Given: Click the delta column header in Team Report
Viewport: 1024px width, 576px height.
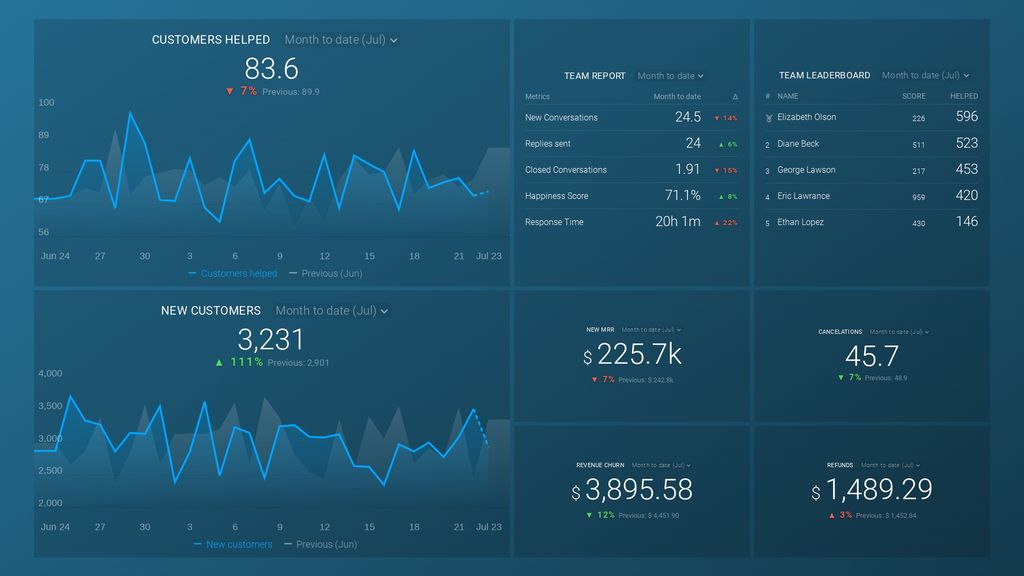Looking at the screenshot, I should pyautogui.click(x=735, y=97).
